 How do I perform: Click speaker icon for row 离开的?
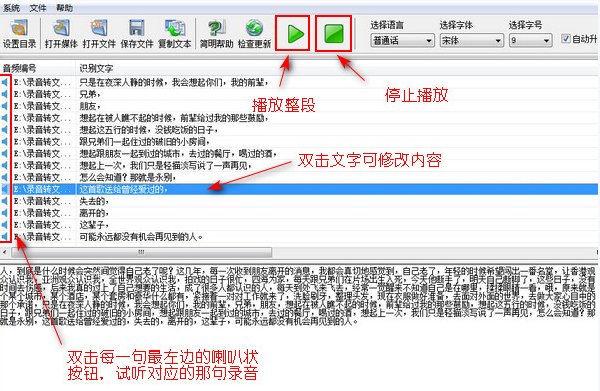[x=5, y=213]
